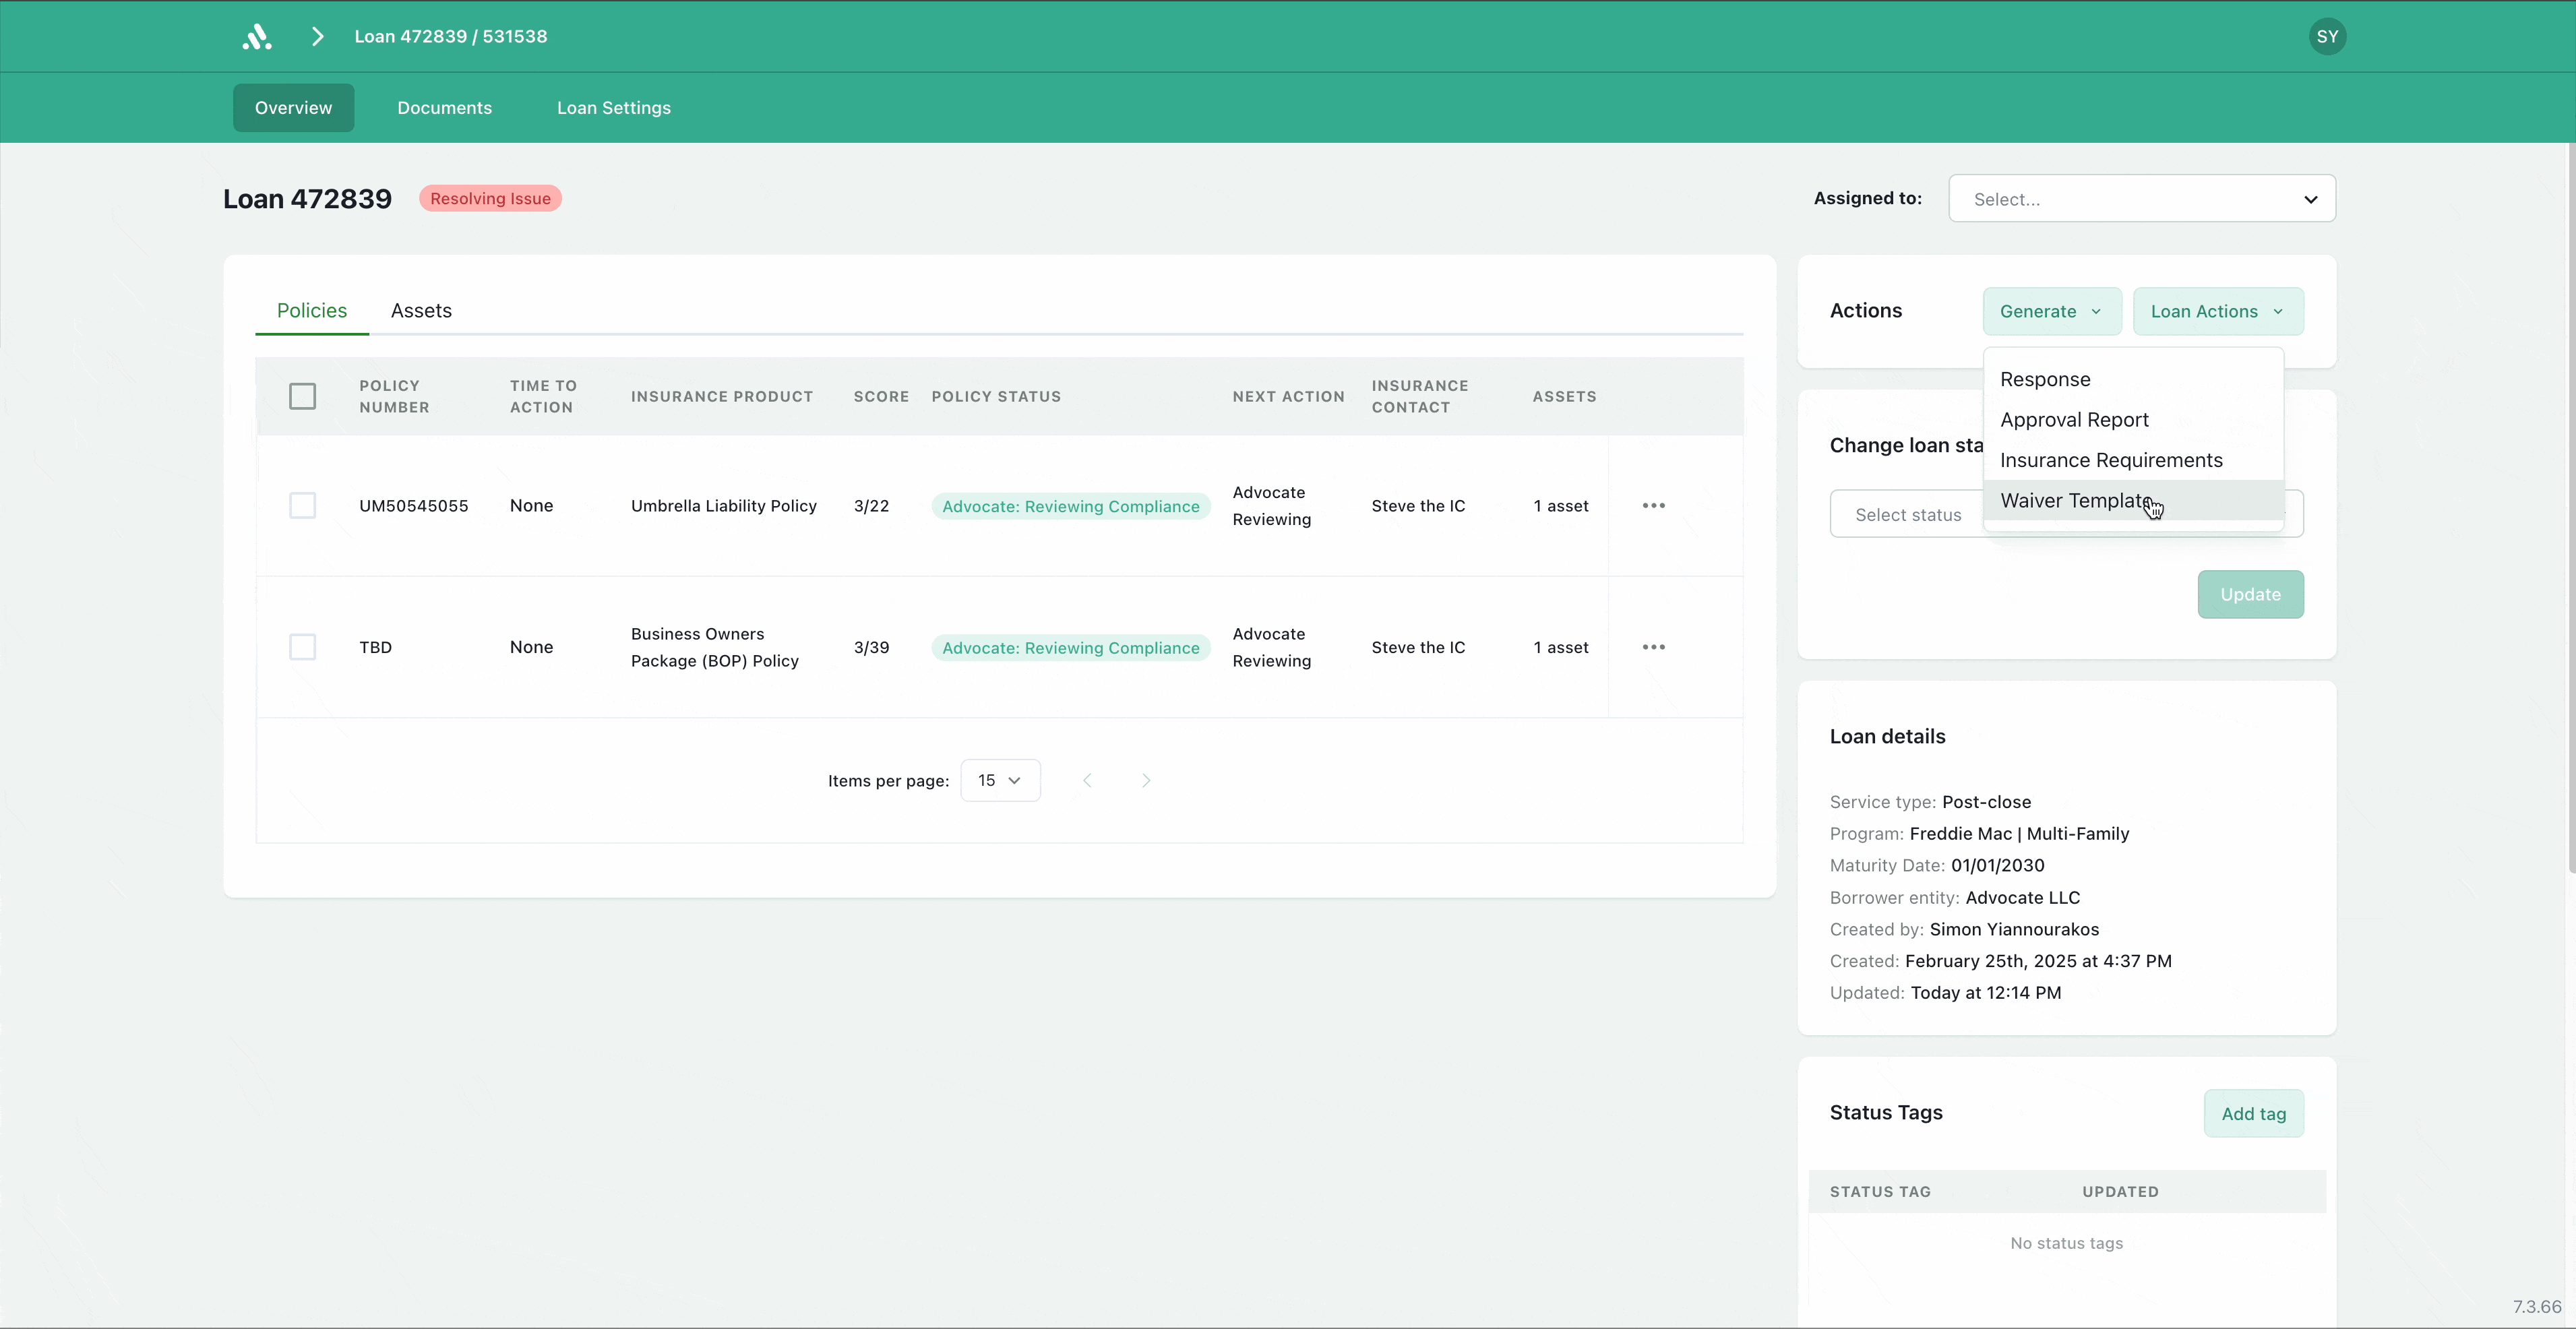This screenshot has height=1329, width=2576.
Task: Go to next page arrow in pagination
Action: (1146, 781)
